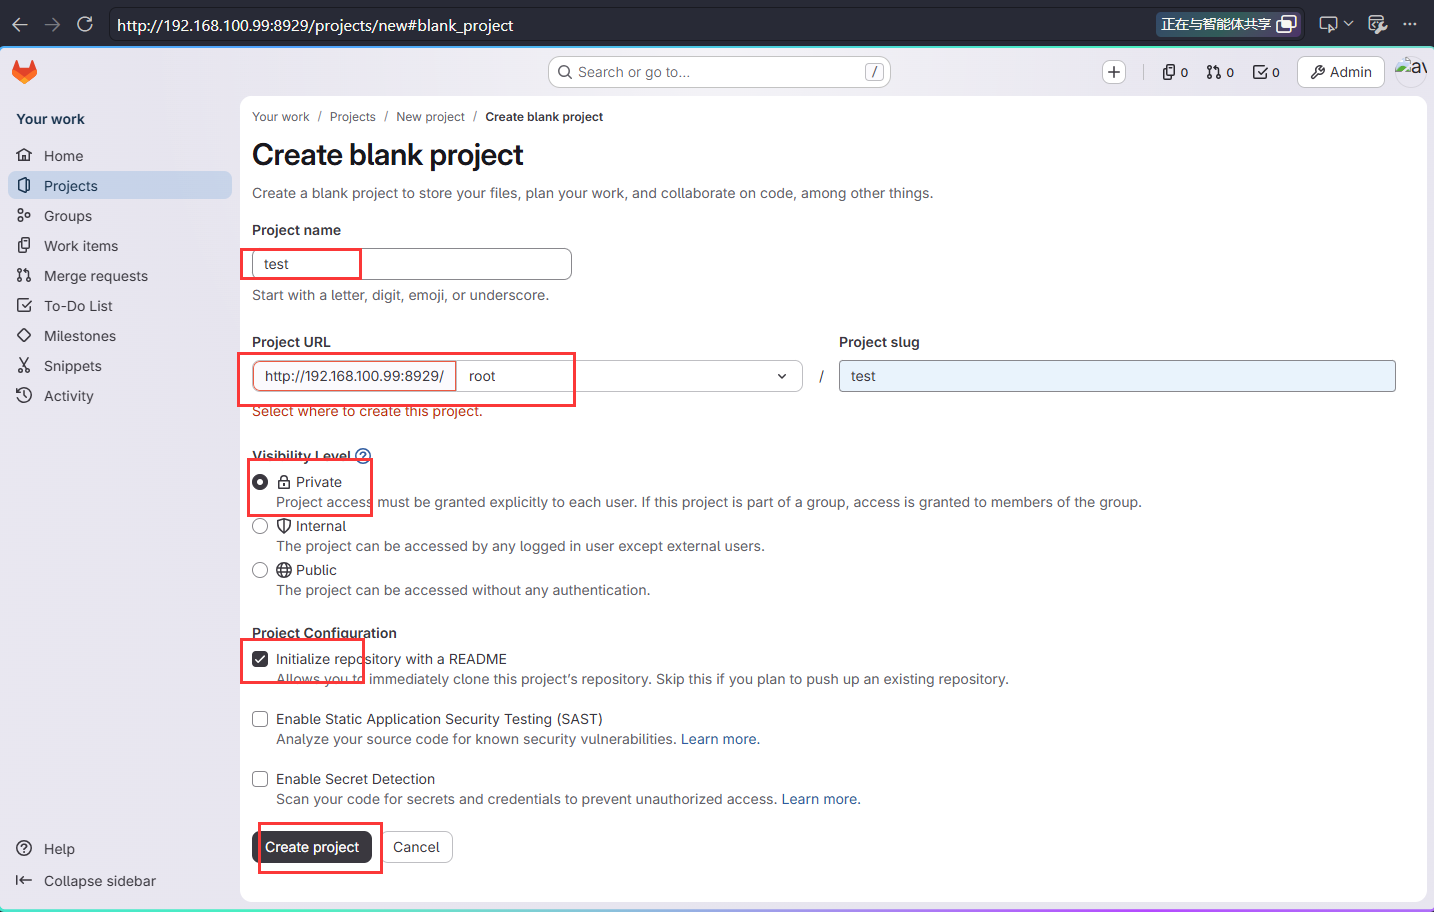Open Home in the sidebar
Screen dimensions: 1434x912
pos(120,156)
